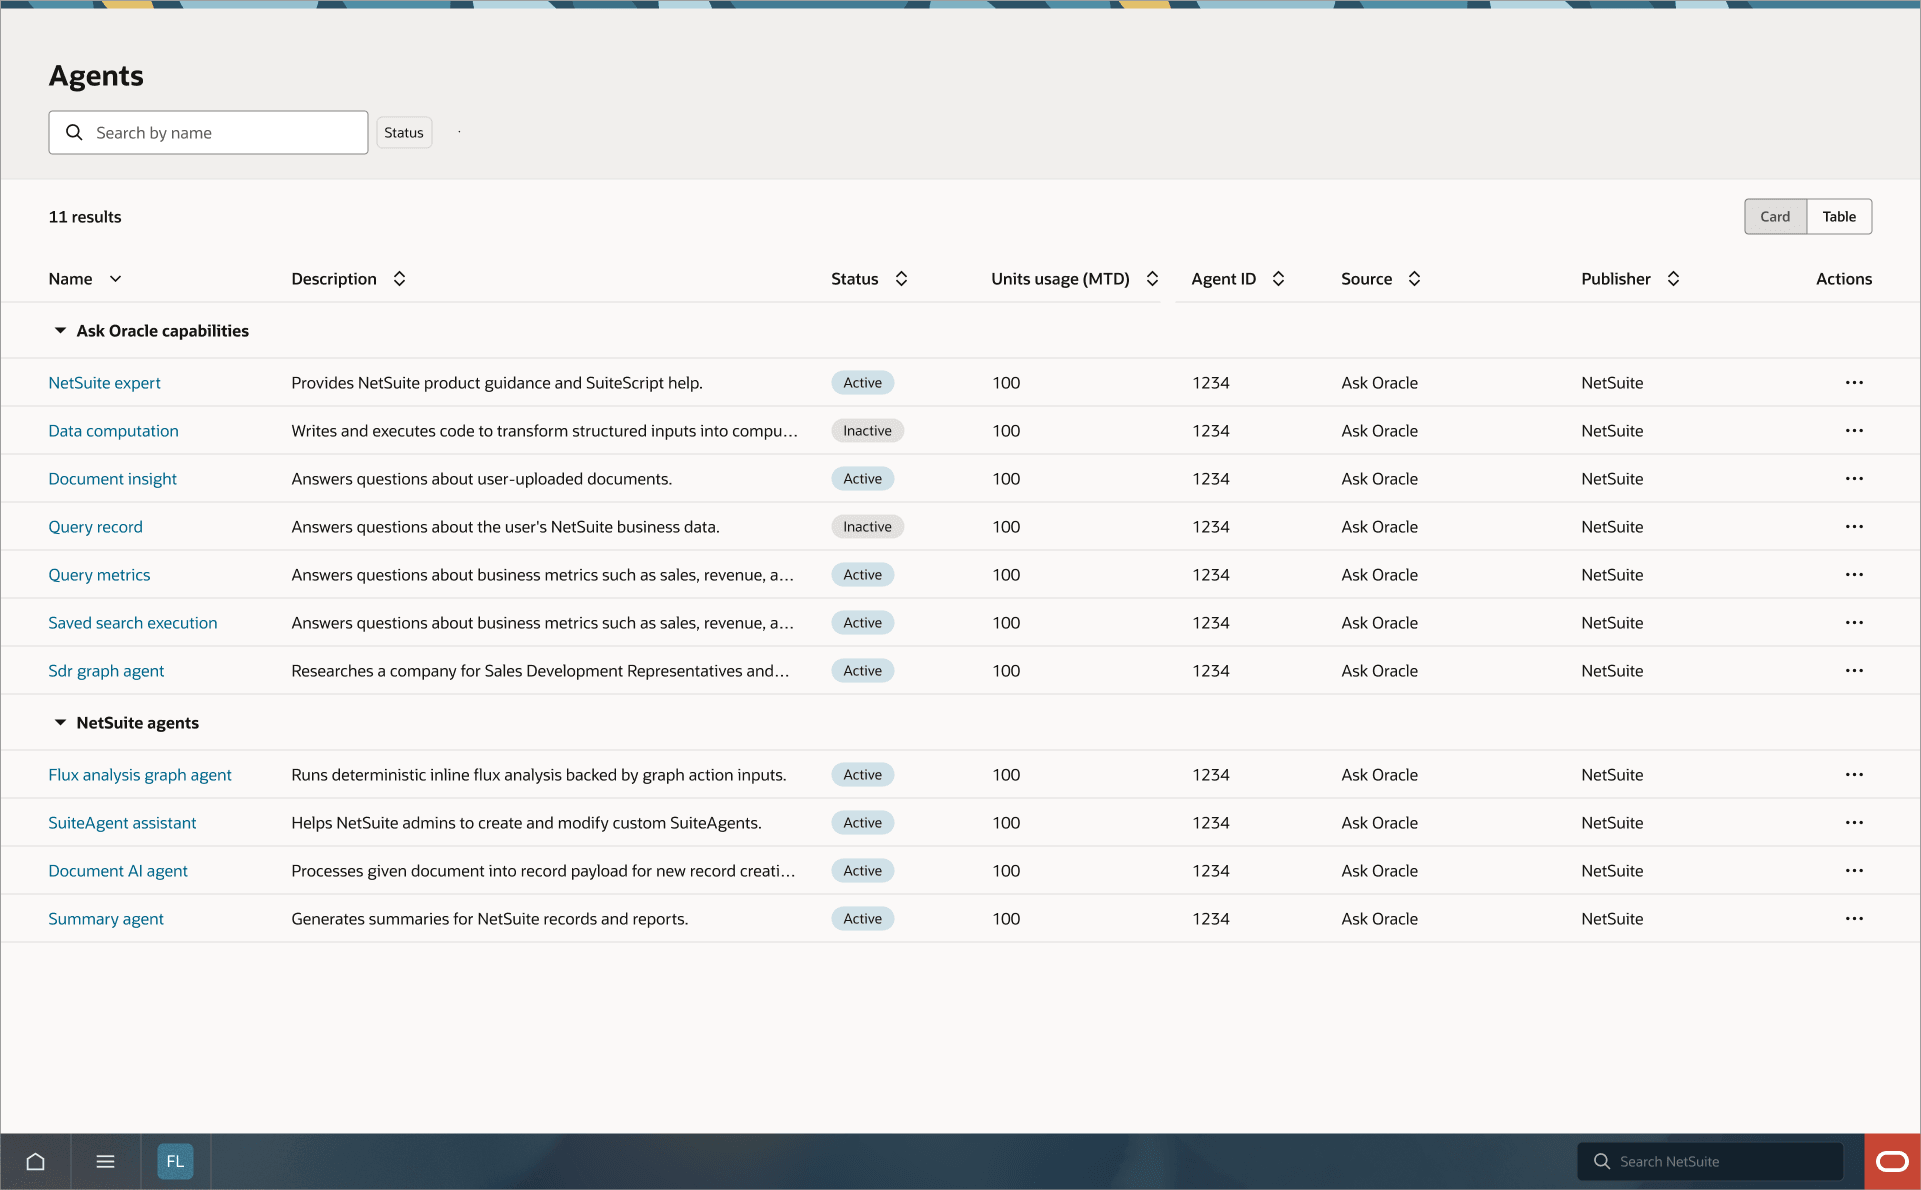
Task: Launch the Oracle assistant red button
Action: [x=1892, y=1161]
